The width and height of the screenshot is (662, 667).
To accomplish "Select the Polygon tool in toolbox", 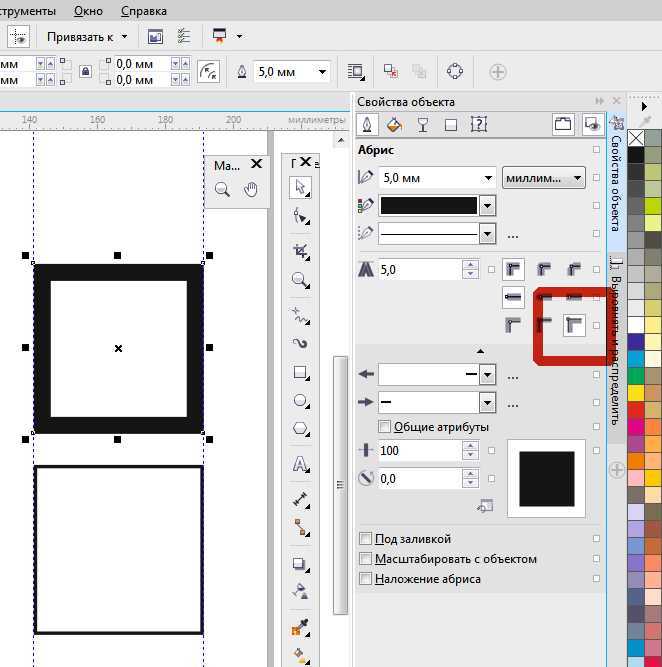I will coord(300,429).
